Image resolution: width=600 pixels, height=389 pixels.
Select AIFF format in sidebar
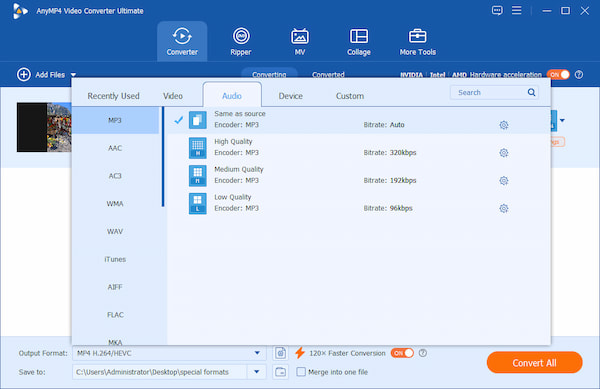click(115, 287)
